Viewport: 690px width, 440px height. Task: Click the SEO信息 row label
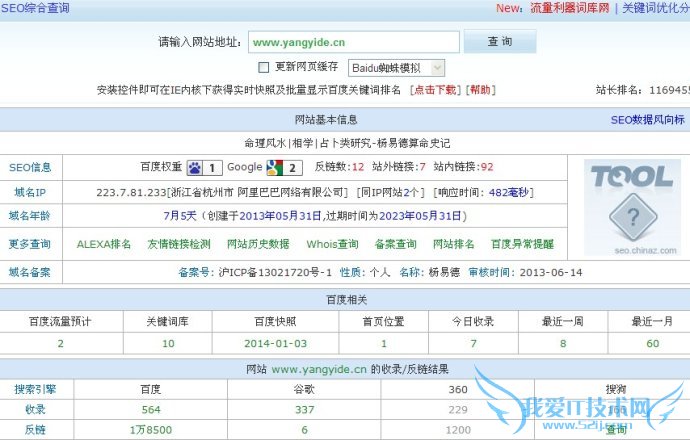30,168
